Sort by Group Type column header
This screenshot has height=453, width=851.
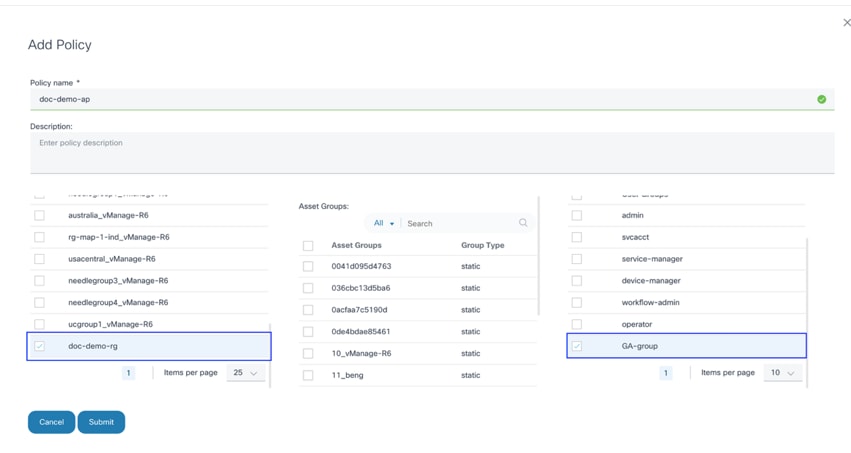coord(483,246)
